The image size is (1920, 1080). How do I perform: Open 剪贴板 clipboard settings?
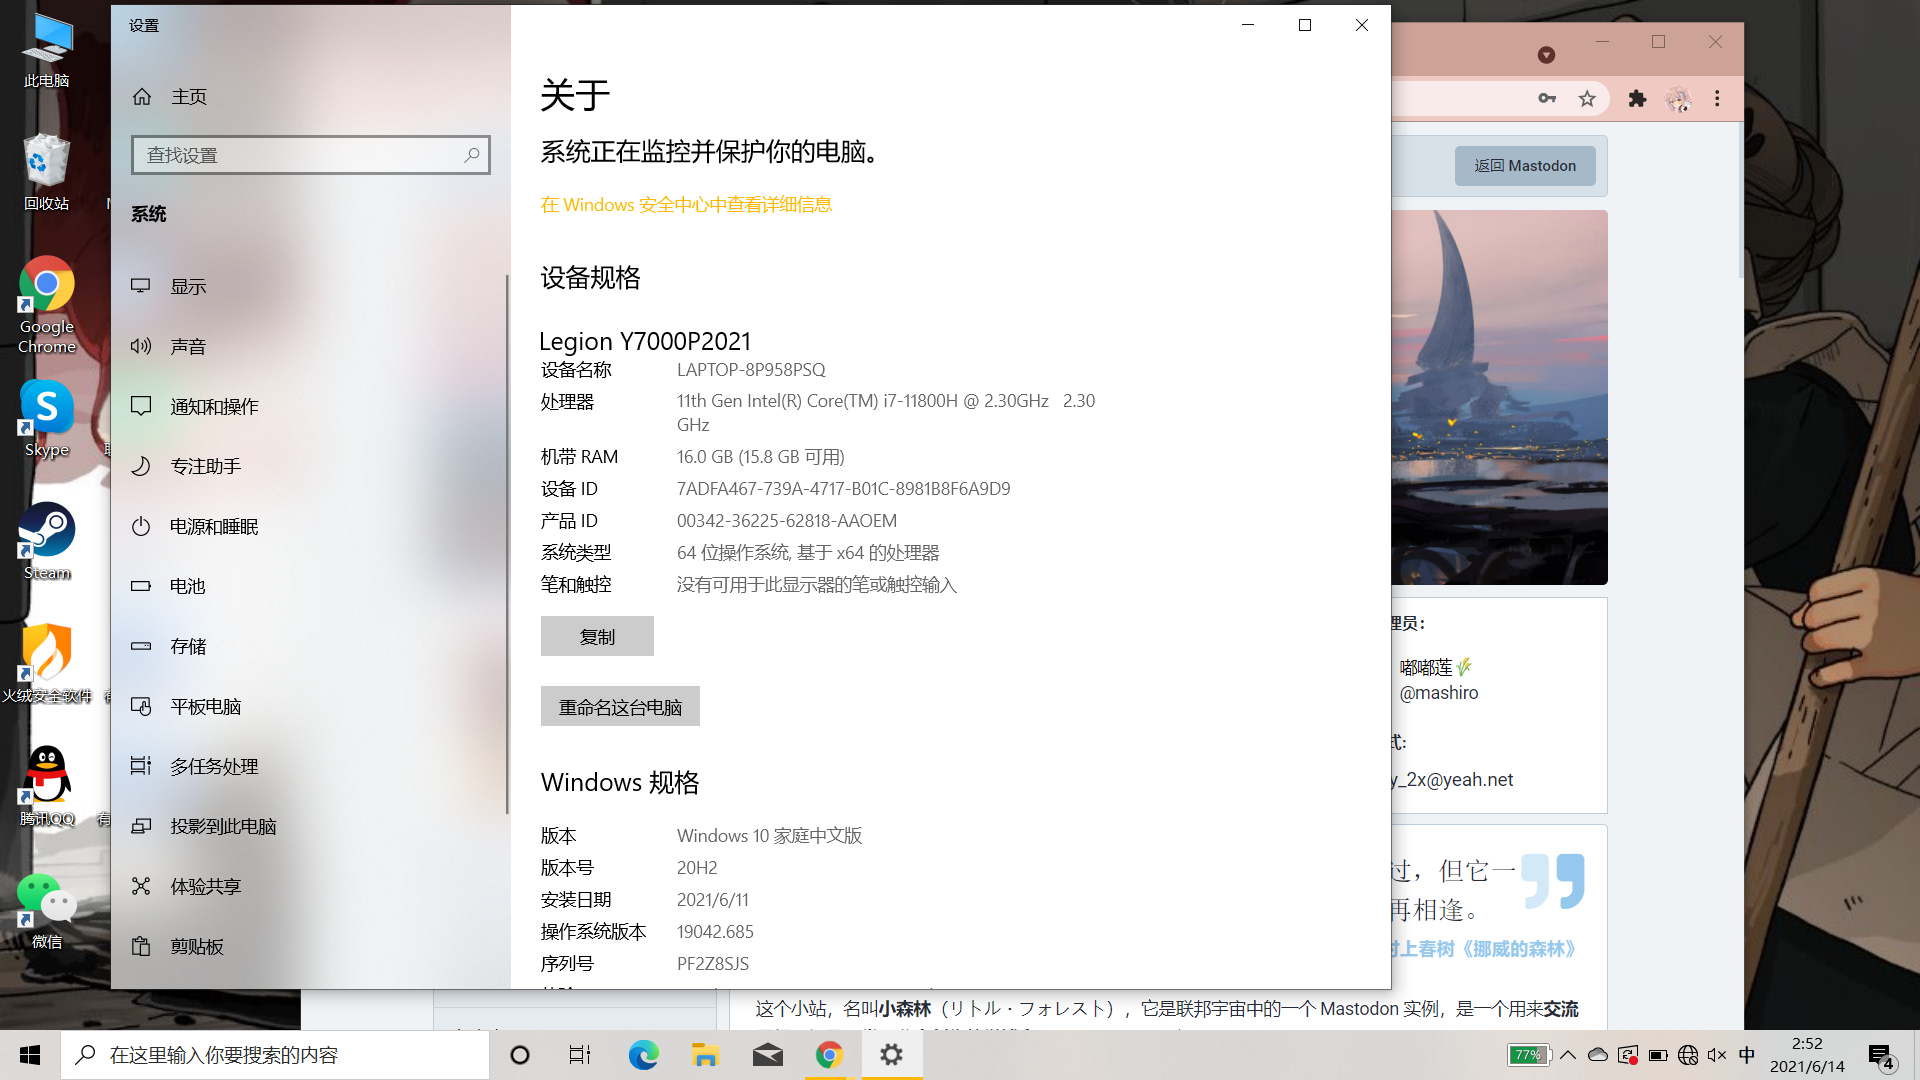(197, 947)
